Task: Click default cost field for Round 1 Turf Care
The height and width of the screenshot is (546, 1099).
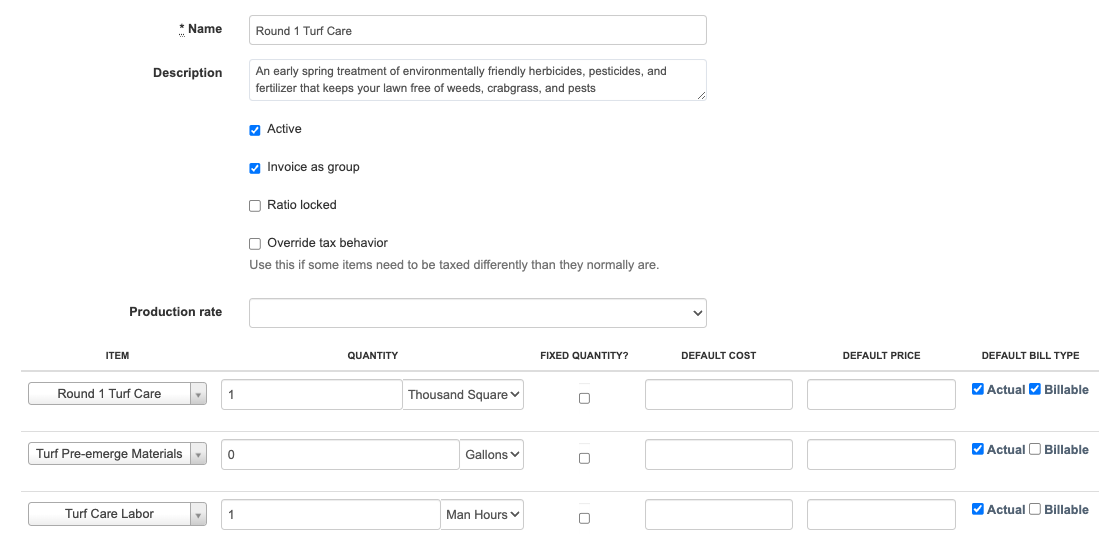Action: click(x=718, y=395)
